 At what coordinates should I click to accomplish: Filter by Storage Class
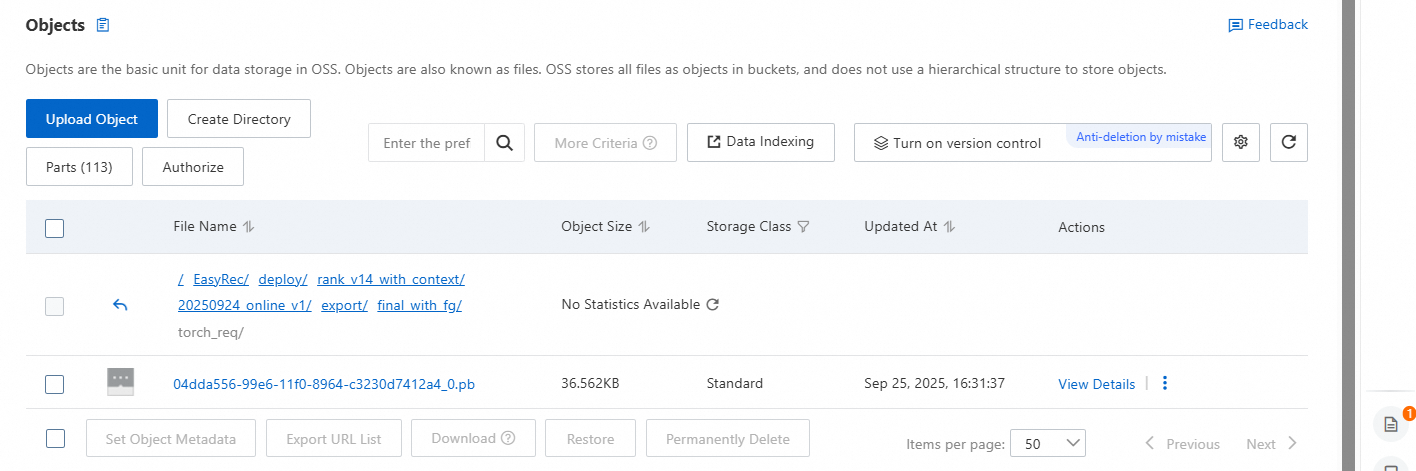pyautogui.click(x=803, y=227)
